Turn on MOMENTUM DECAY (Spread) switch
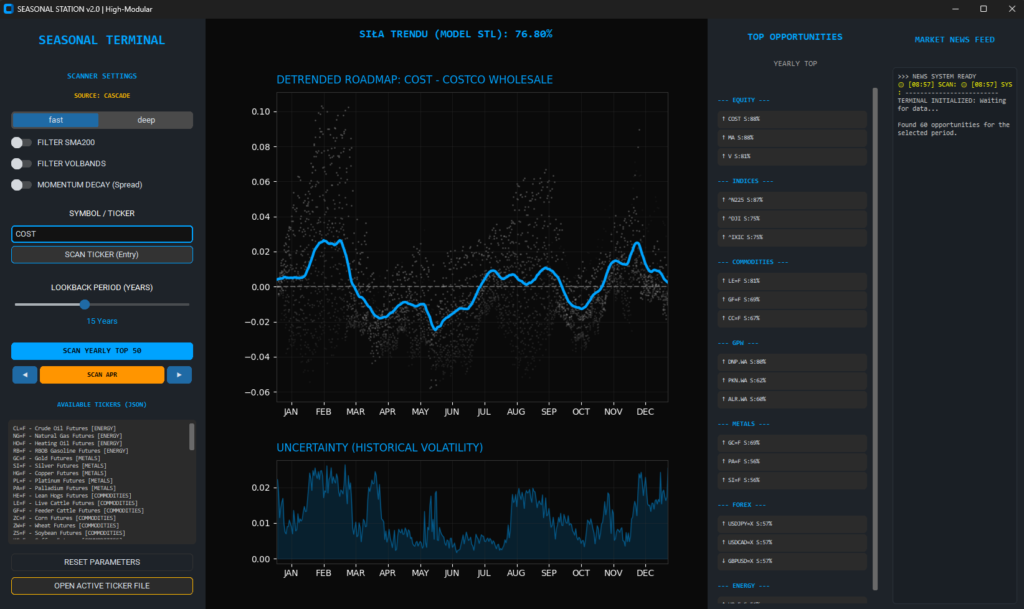This screenshot has height=609, width=1024. click(x=21, y=185)
